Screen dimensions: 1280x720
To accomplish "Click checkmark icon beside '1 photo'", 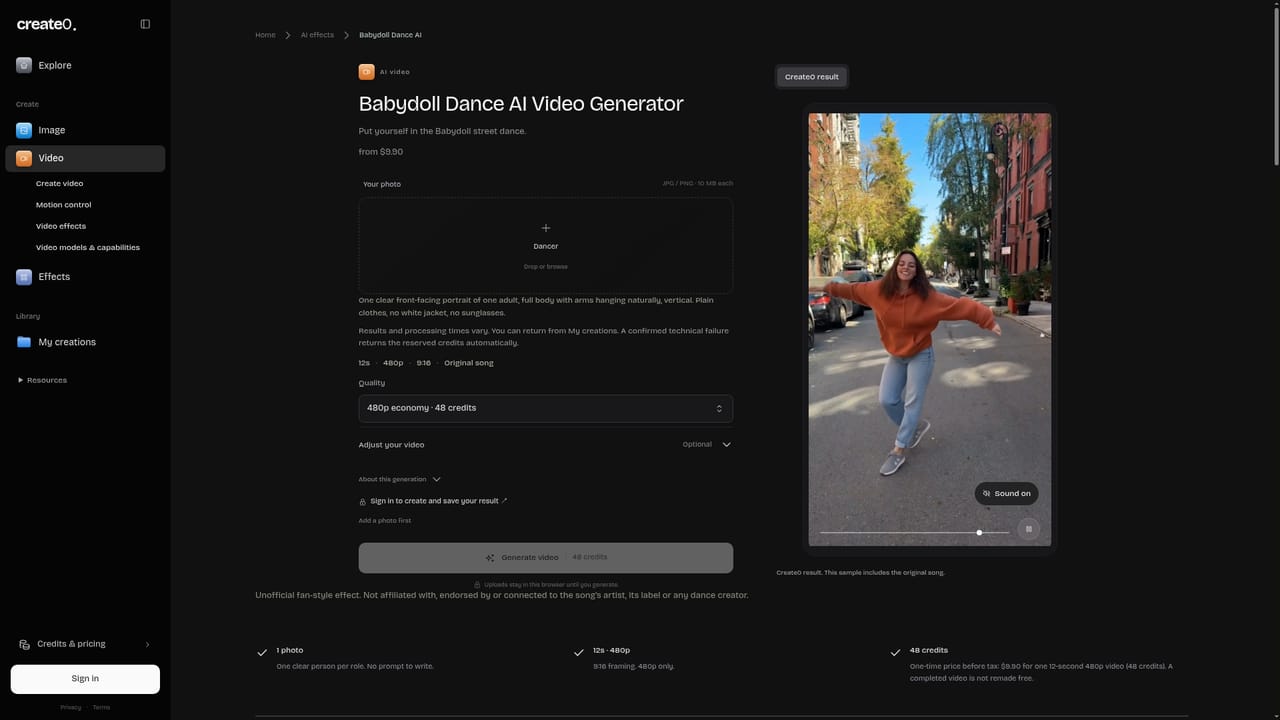I will tap(262, 652).
